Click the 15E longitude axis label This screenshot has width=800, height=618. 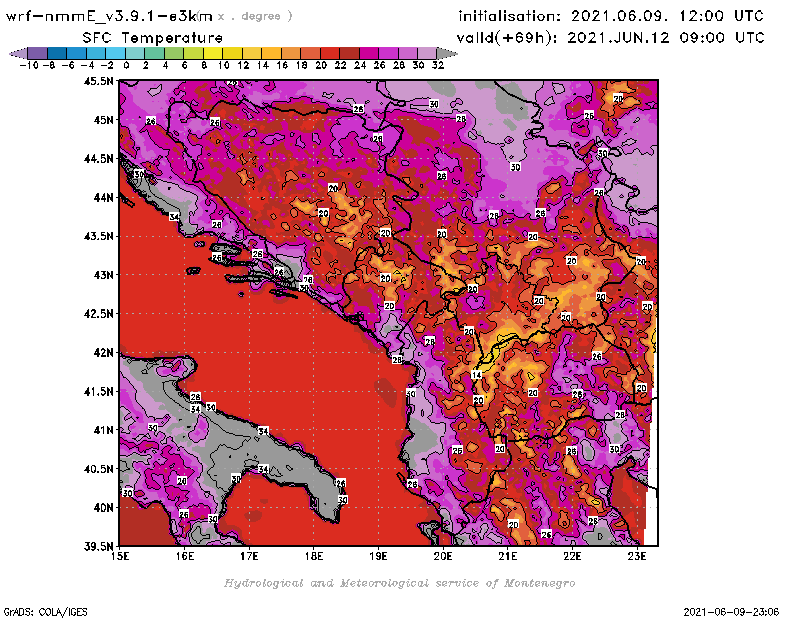coord(121,557)
